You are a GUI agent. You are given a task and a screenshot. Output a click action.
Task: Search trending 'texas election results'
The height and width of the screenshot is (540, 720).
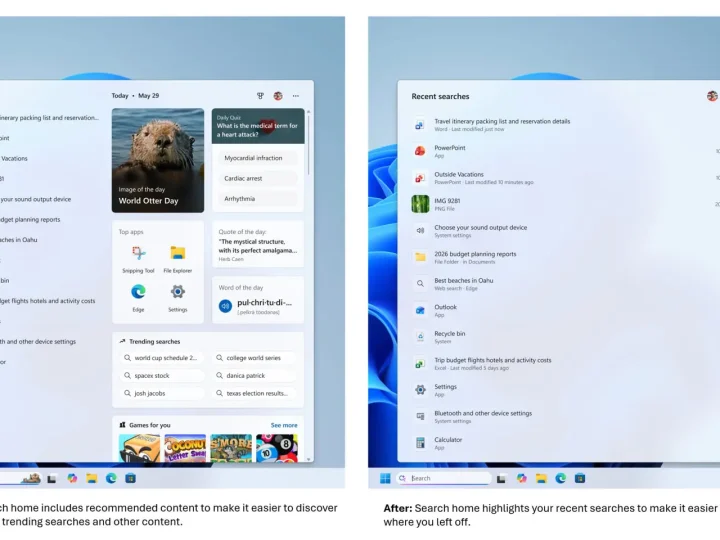pos(254,394)
